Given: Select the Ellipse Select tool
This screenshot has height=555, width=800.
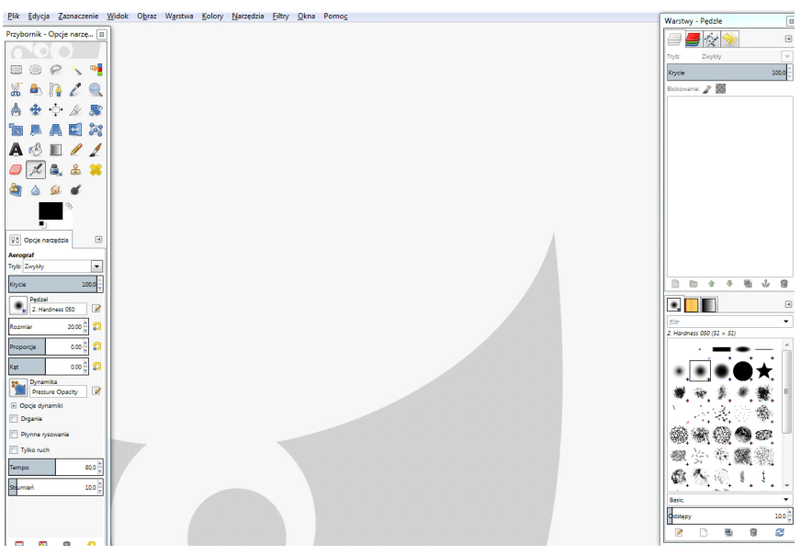Looking at the screenshot, I should (x=36, y=69).
